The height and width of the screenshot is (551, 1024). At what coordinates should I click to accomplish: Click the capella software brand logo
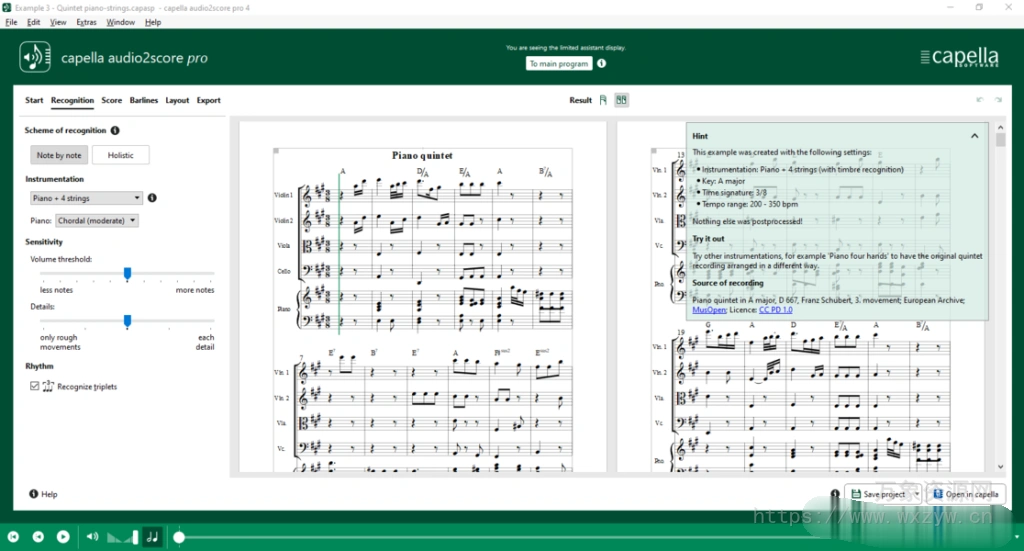tap(959, 57)
